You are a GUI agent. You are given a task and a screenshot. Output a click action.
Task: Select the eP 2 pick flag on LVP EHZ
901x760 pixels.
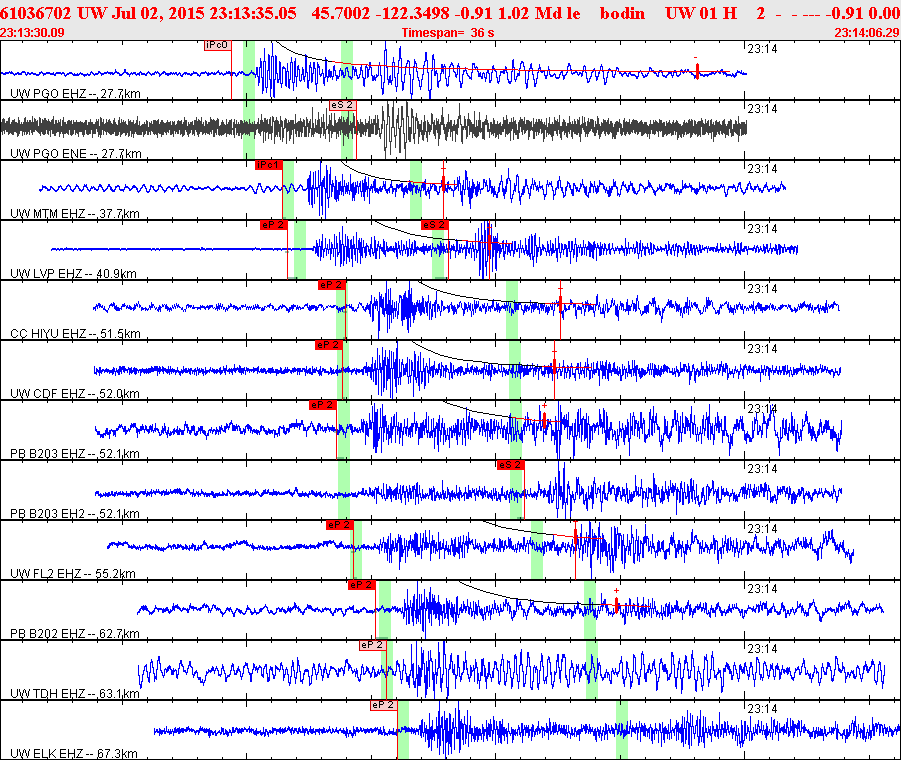click(x=274, y=225)
